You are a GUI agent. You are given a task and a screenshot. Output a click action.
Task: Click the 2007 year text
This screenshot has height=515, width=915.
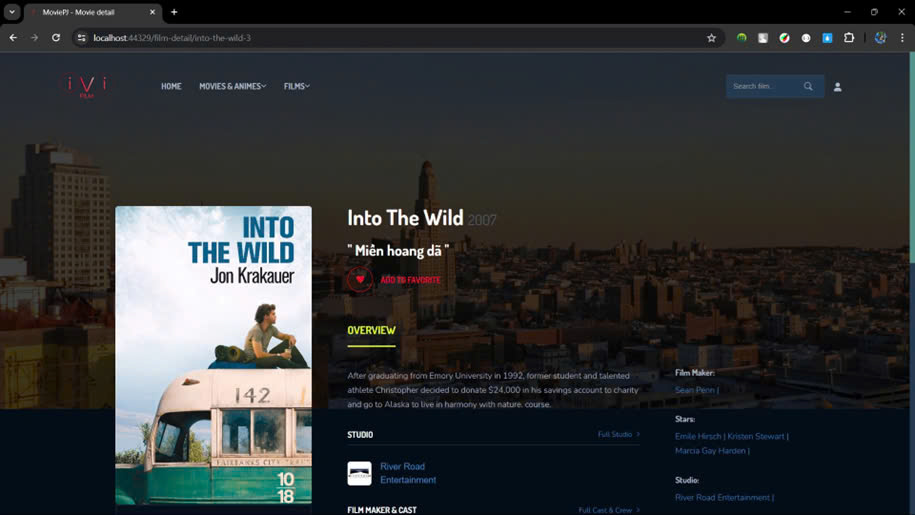point(482,220)
